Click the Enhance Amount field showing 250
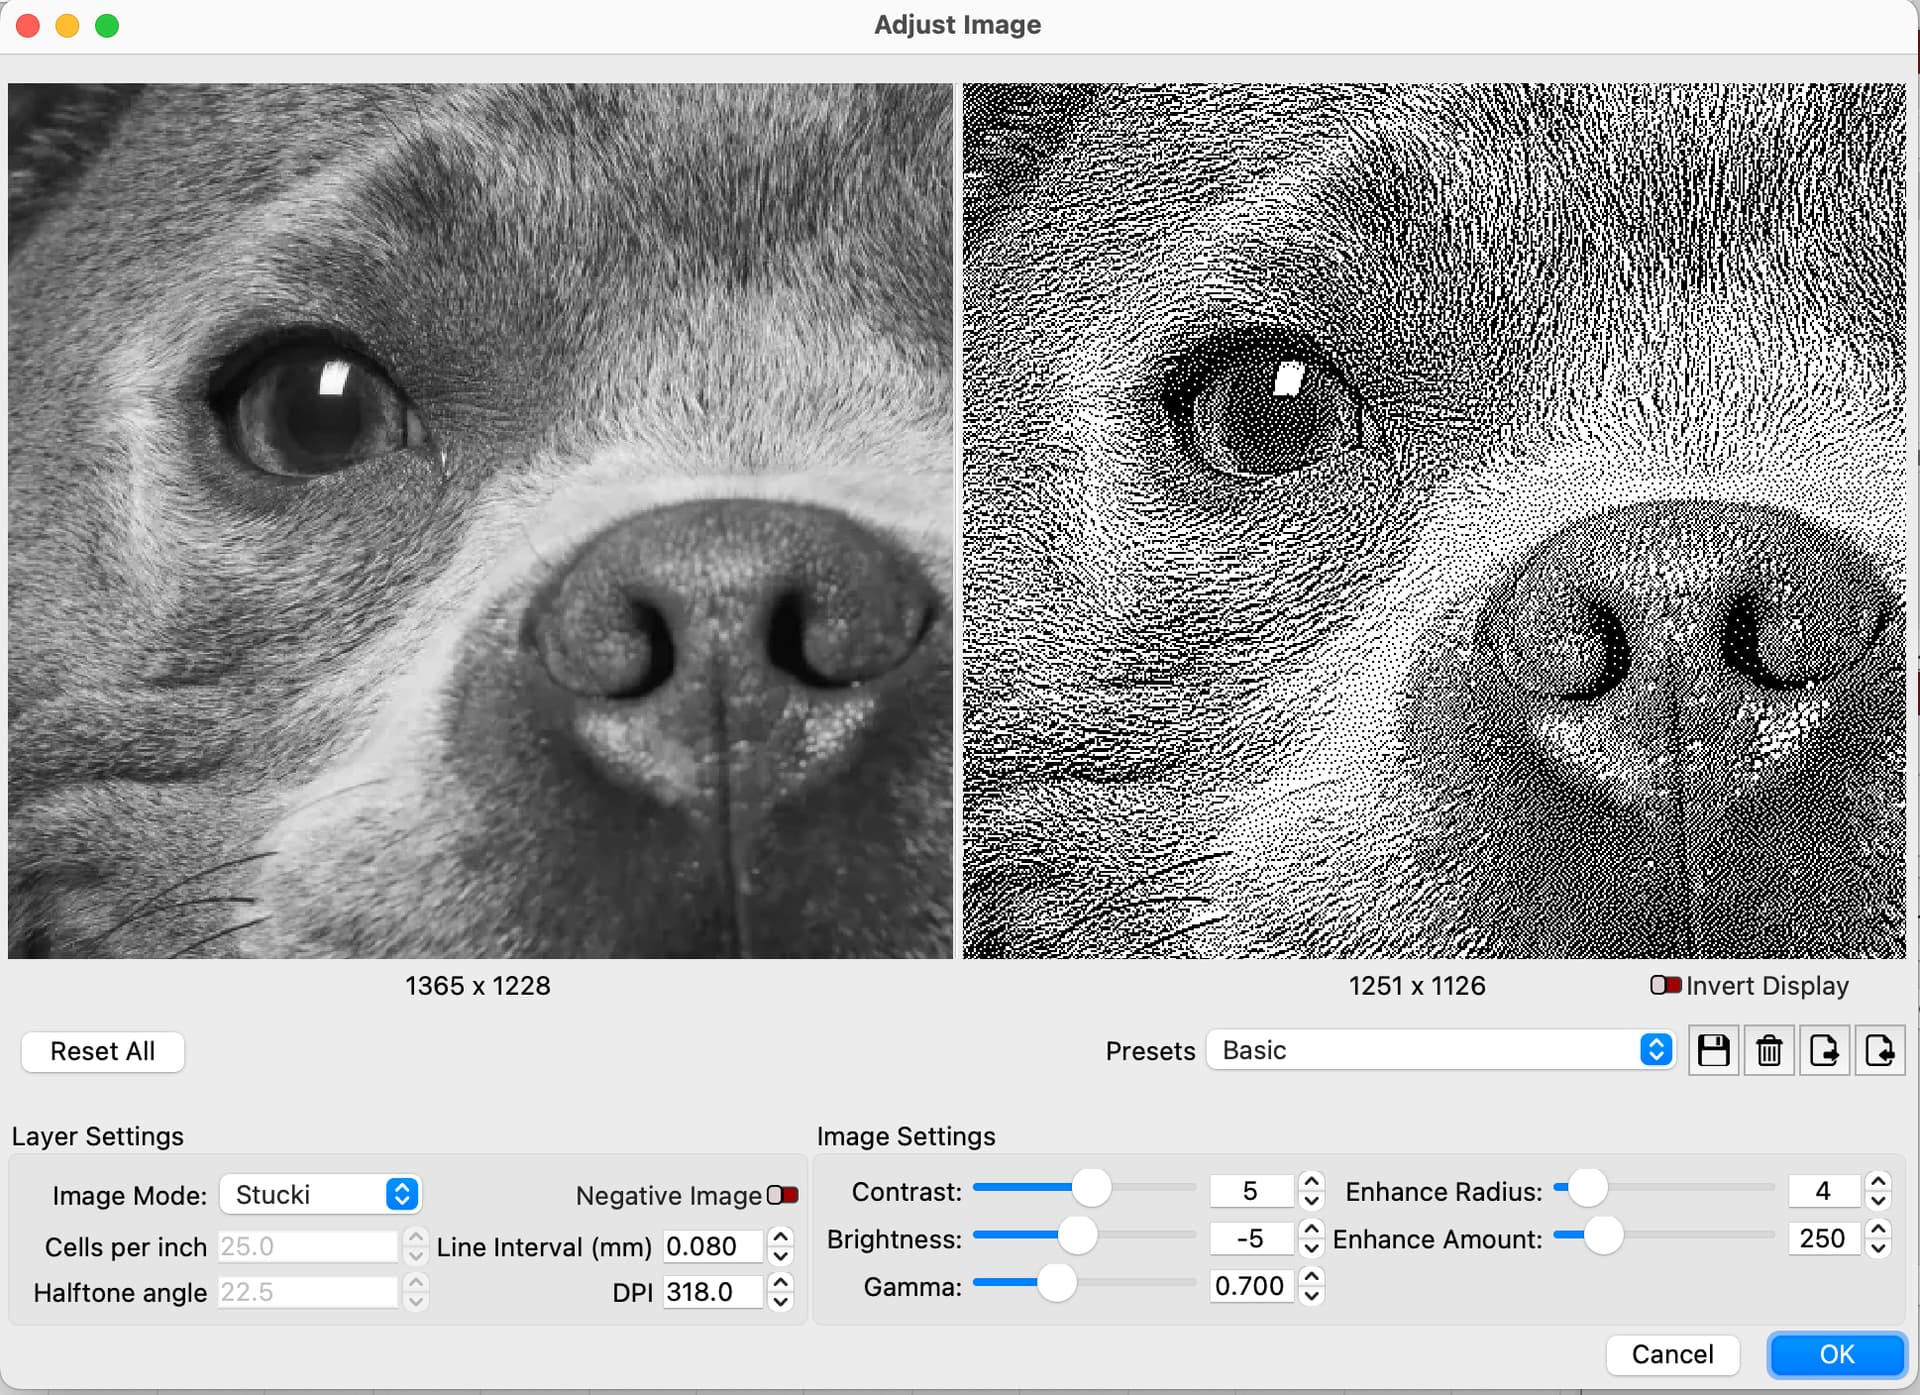 (x=1824, y=1238)
